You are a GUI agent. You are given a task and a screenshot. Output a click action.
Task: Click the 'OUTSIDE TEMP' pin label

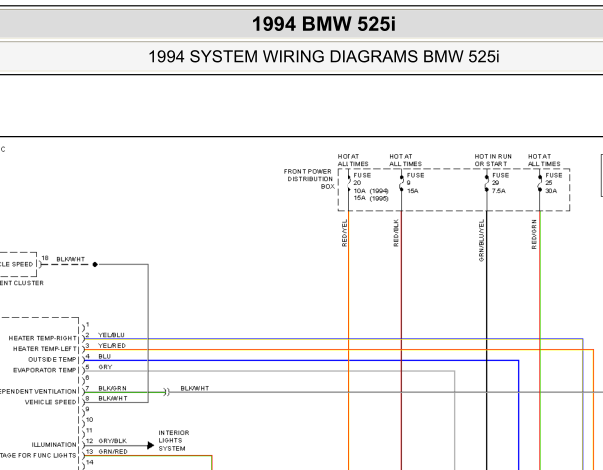pyautogui.click(x=52, y=360)
